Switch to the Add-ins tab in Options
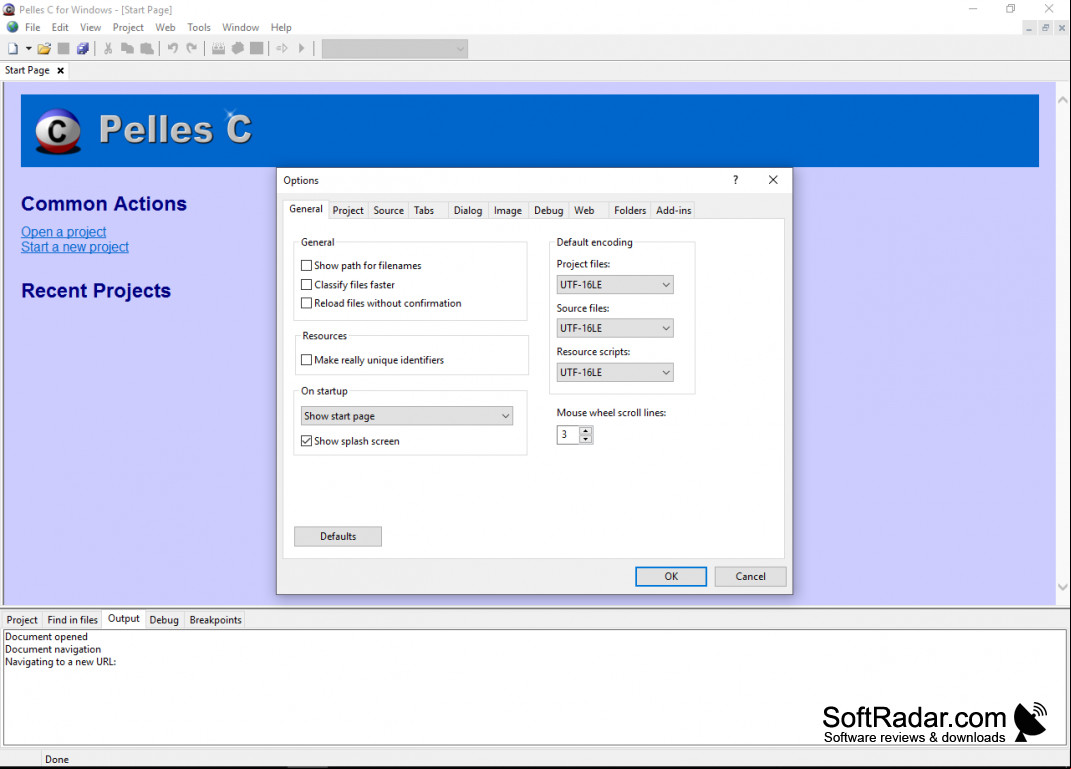 pyautogui.click(x=673, y=210)
